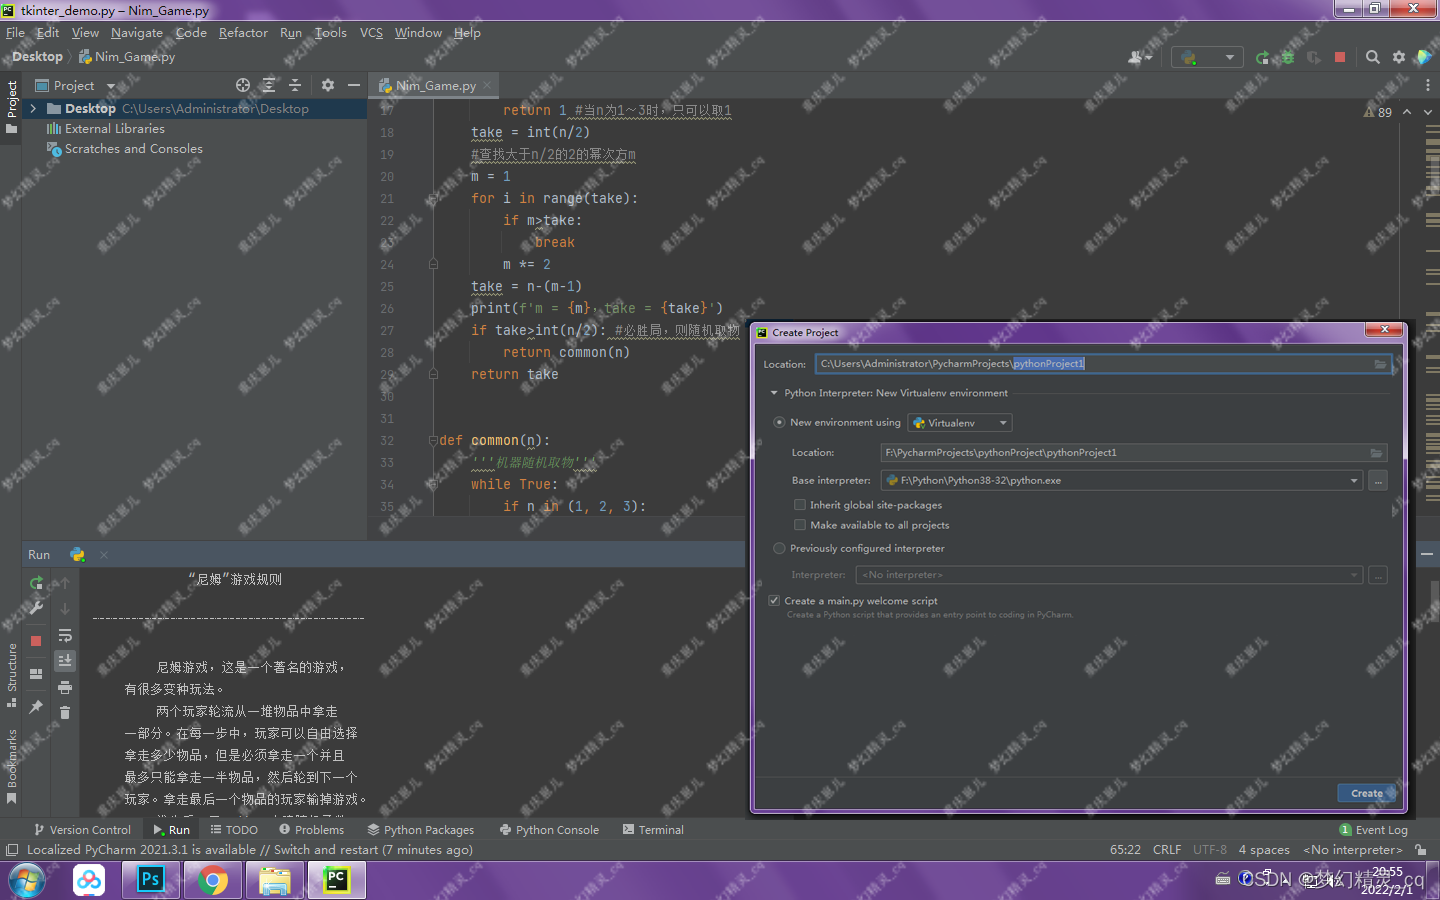This screenshot has height=900, width=1440.
Task: Jump to the next highlighted error arrow
Action: pyautogui.click(x=1426, y=112)
